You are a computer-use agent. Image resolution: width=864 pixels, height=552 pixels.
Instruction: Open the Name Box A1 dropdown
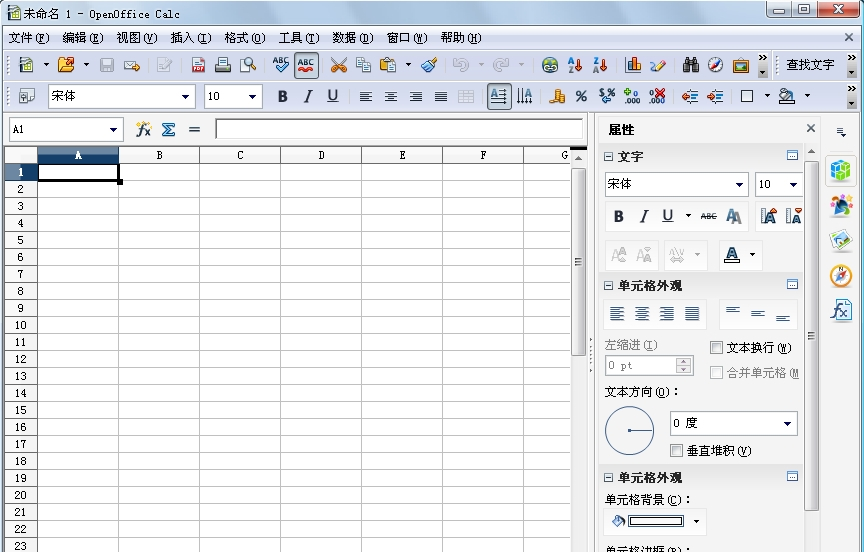(113, 130)
